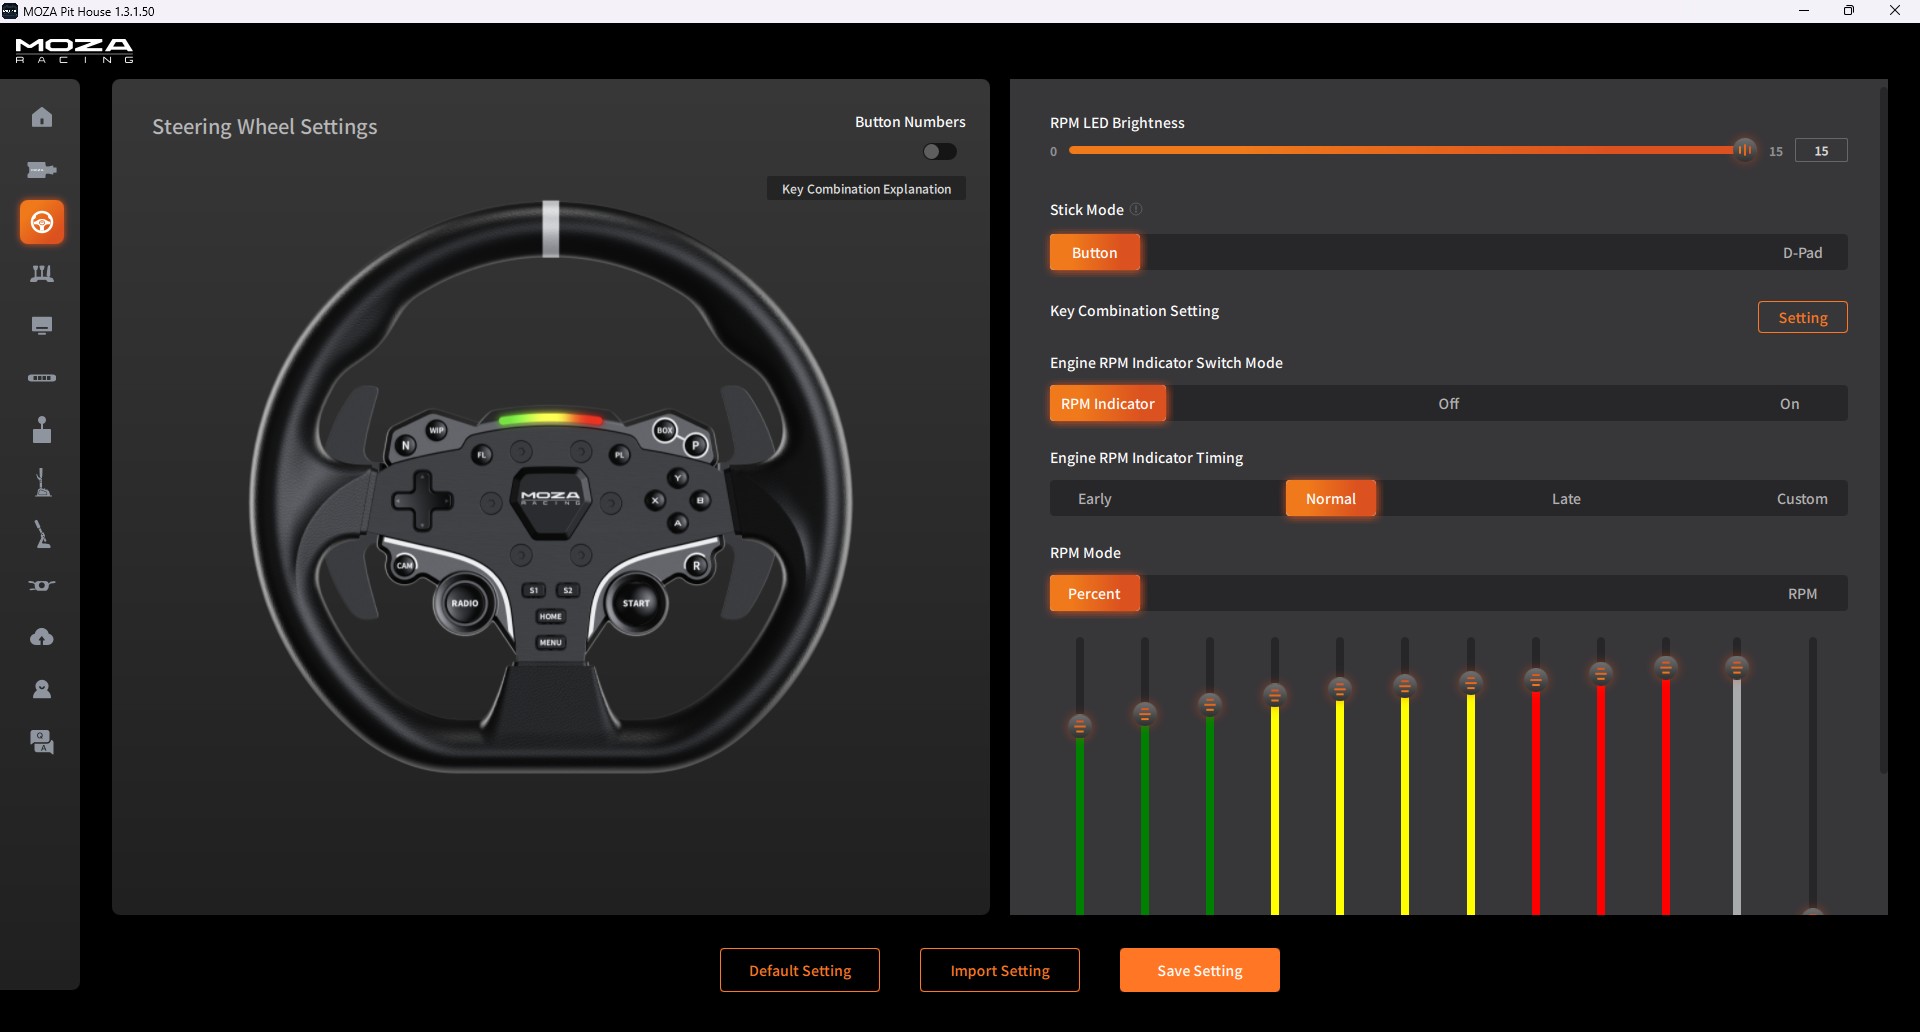This screenshot has height=1032, width=1920.
Task: Click Import Setting button
Action: click(x=1000, y=970)
